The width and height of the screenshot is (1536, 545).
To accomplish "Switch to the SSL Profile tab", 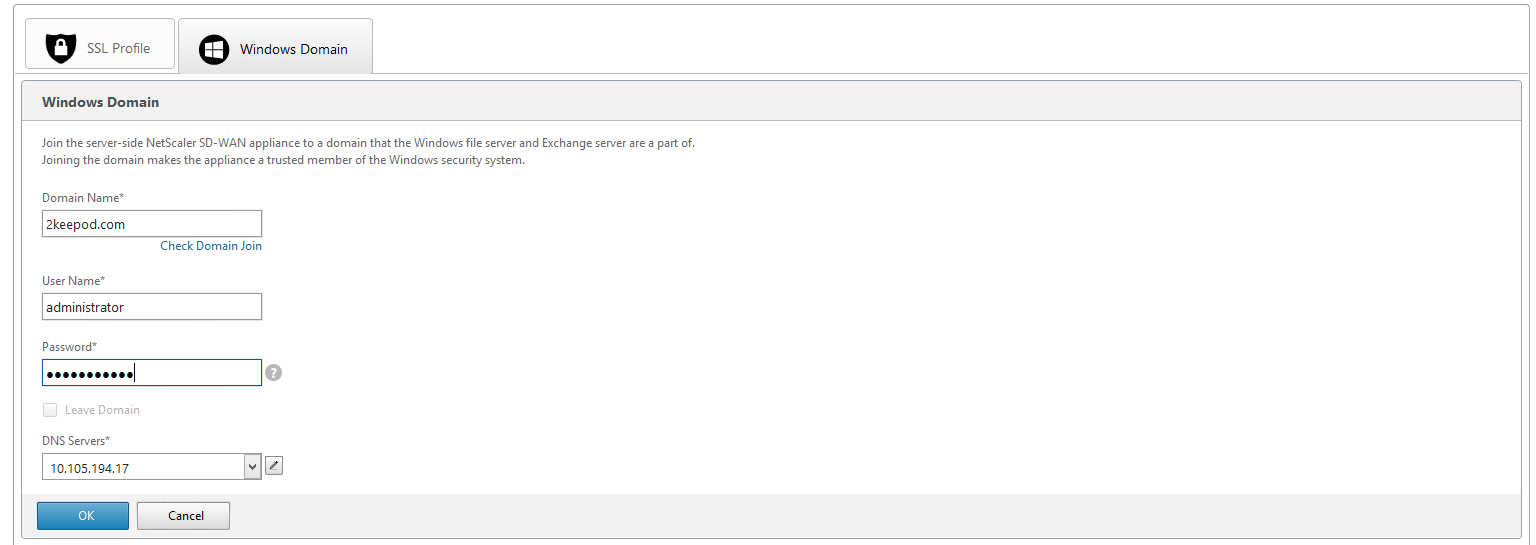I will point(99,45).
